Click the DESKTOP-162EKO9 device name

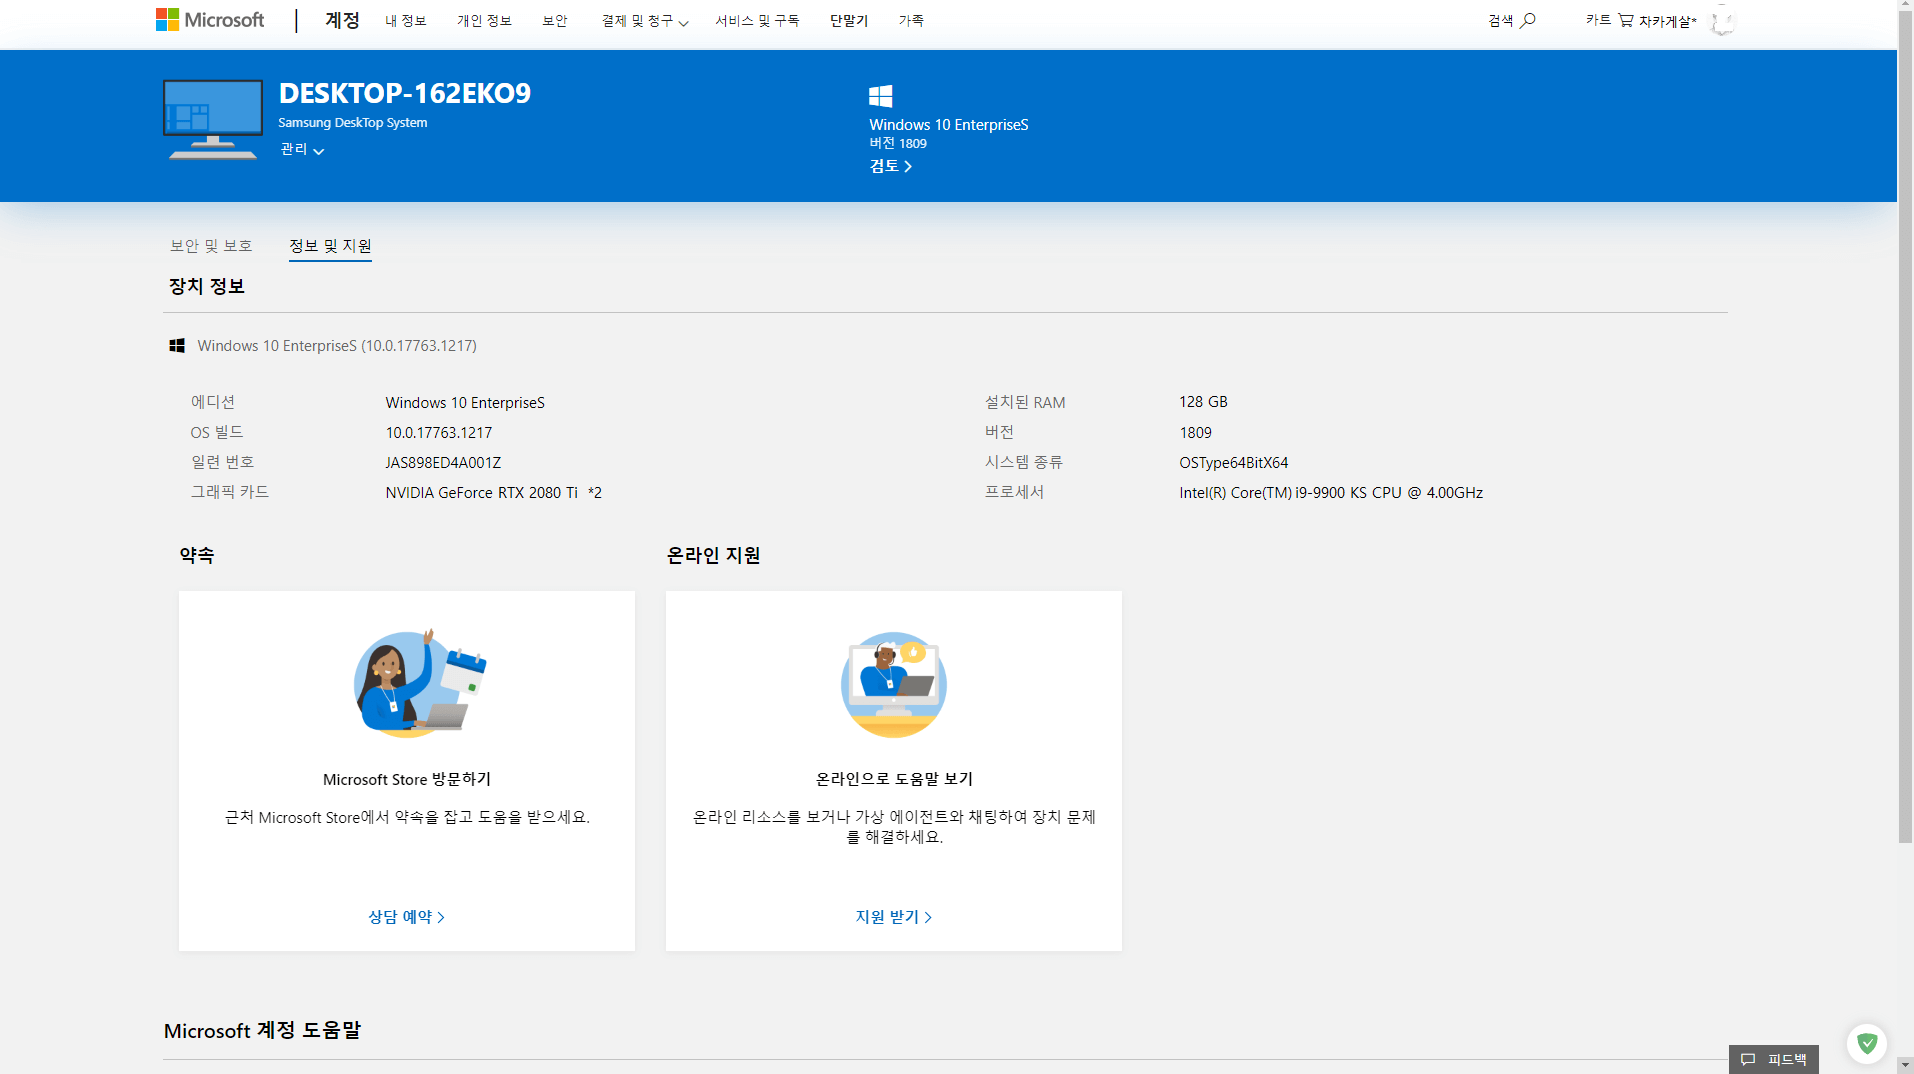(404, 93)
